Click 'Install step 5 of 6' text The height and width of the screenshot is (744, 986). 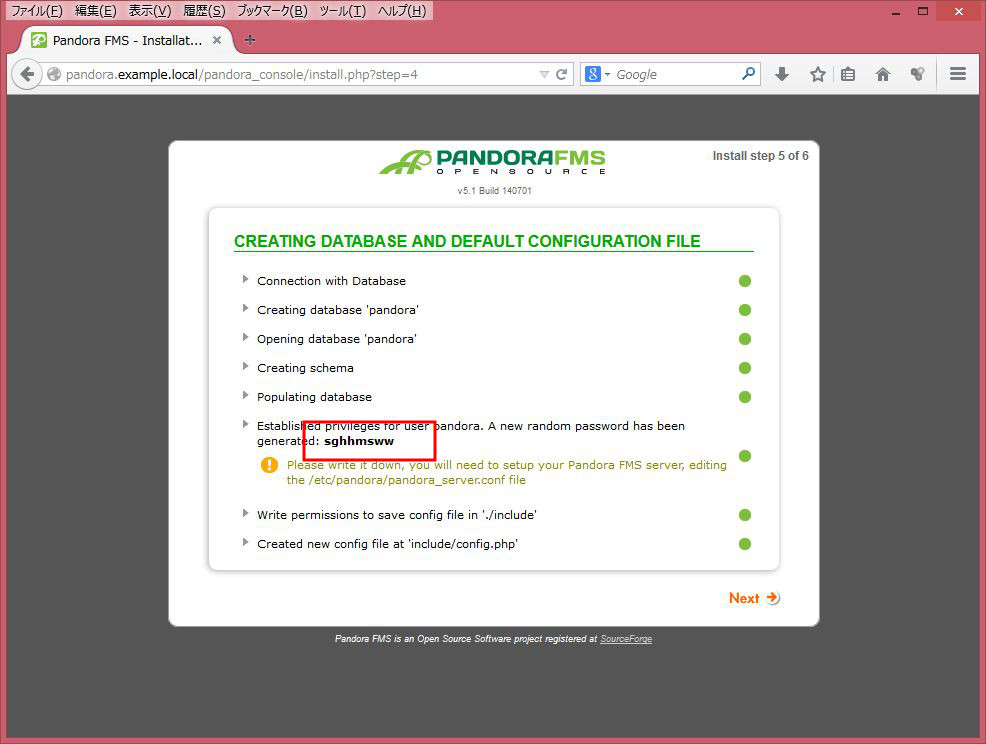(760, 156)
